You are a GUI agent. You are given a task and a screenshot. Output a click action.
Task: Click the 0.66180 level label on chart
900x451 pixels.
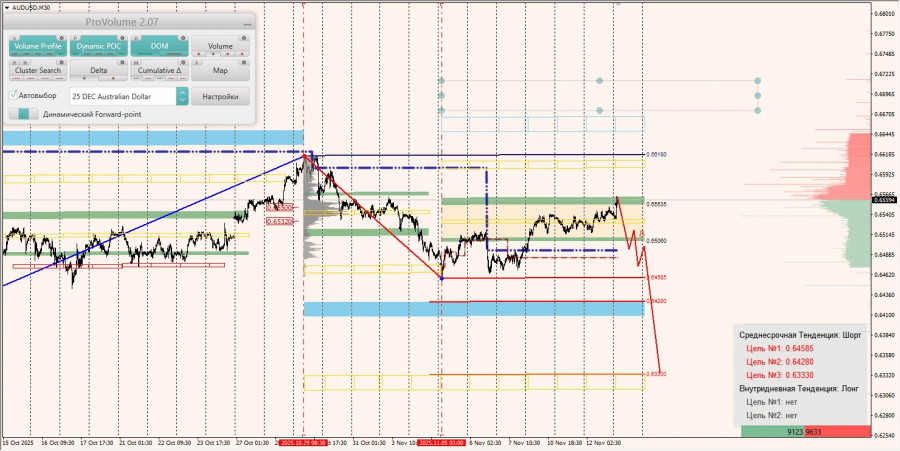click(657, 154)
